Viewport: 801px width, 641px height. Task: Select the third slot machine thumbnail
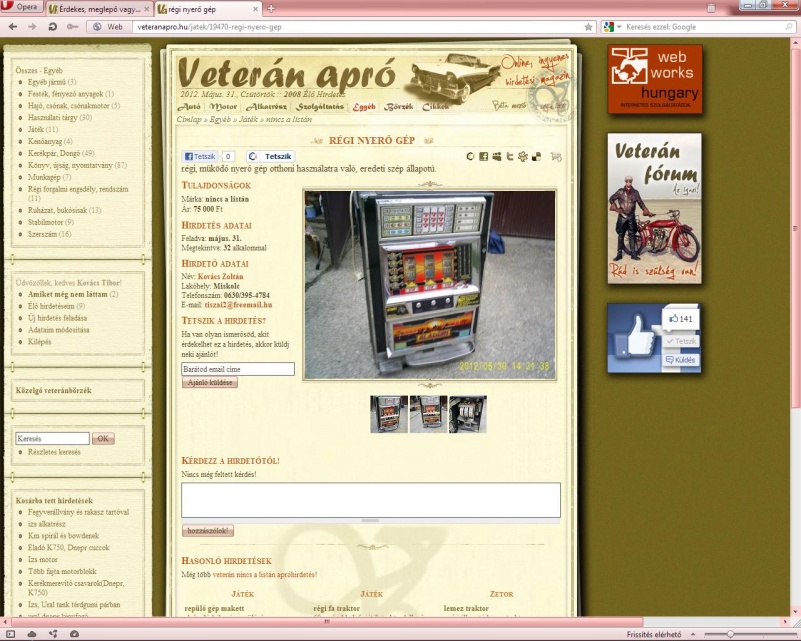click(x=467, y=414)
